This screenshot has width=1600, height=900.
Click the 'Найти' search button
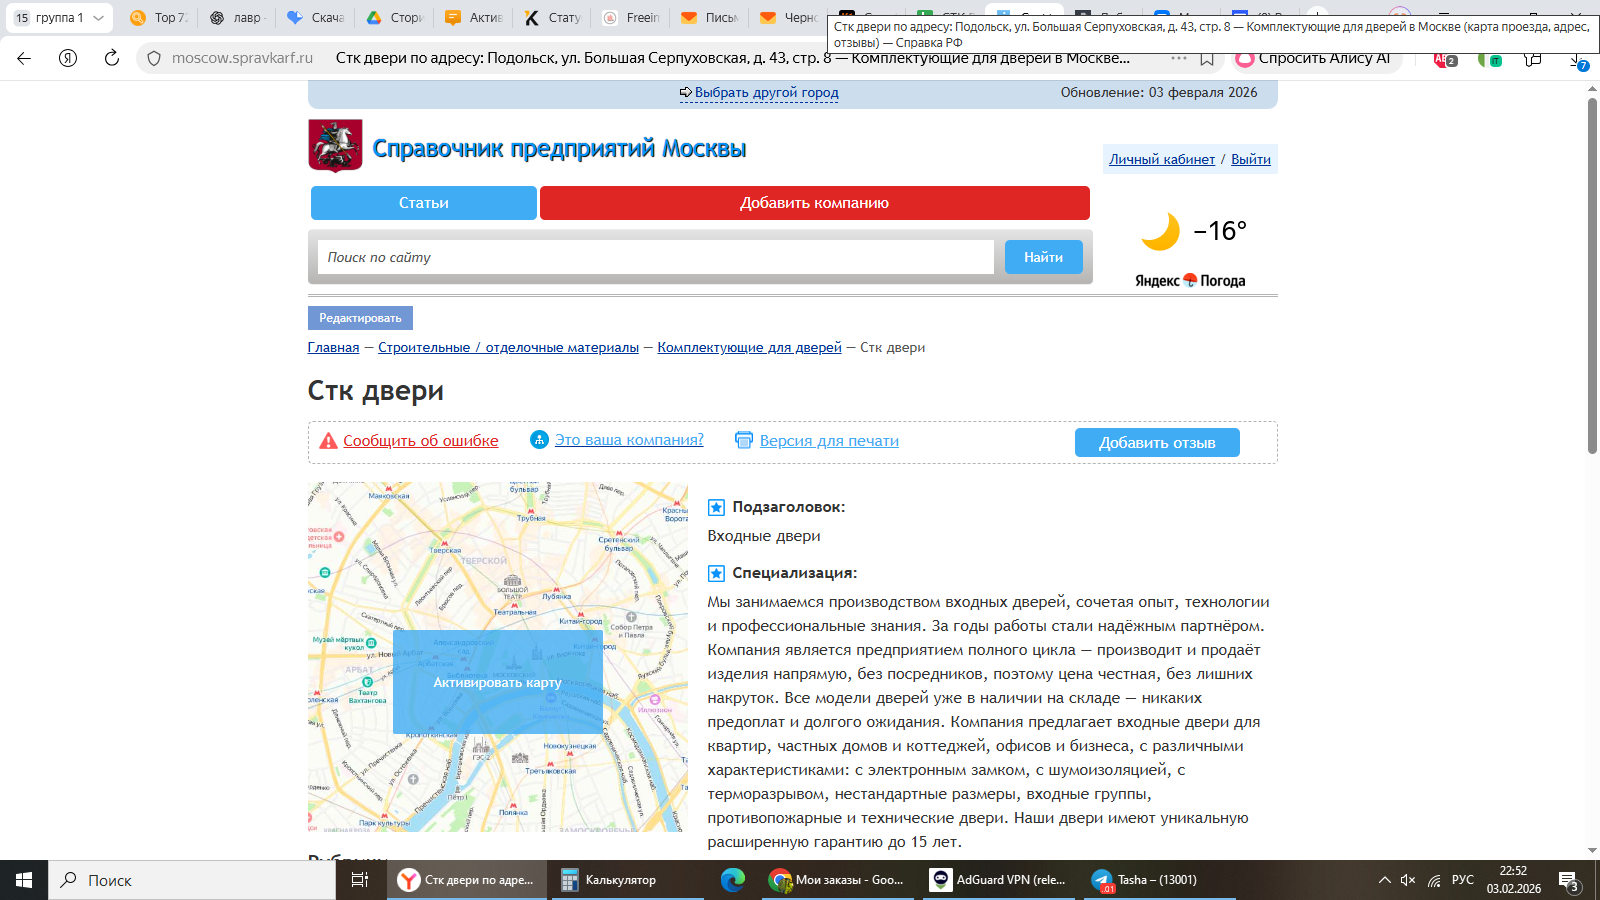point(1043,257)
